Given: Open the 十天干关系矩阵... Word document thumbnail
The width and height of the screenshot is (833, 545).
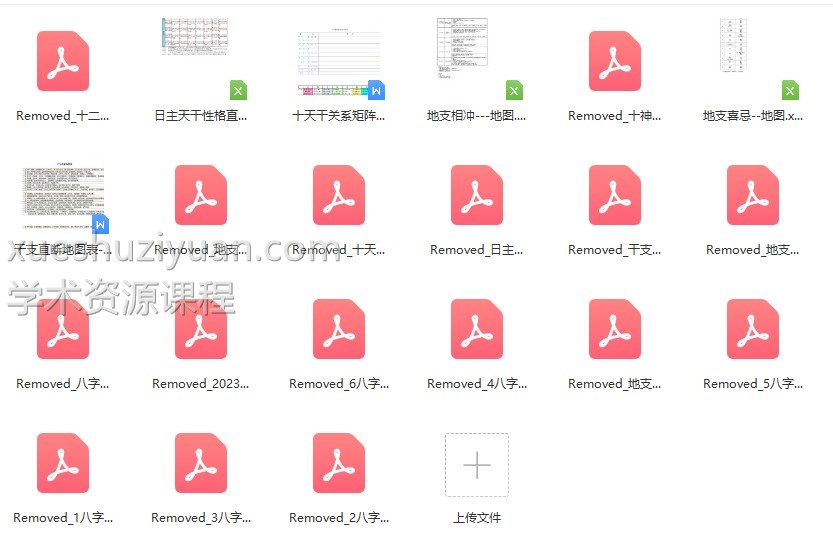Looking at the screenshot, I should (x=339, y=61).
